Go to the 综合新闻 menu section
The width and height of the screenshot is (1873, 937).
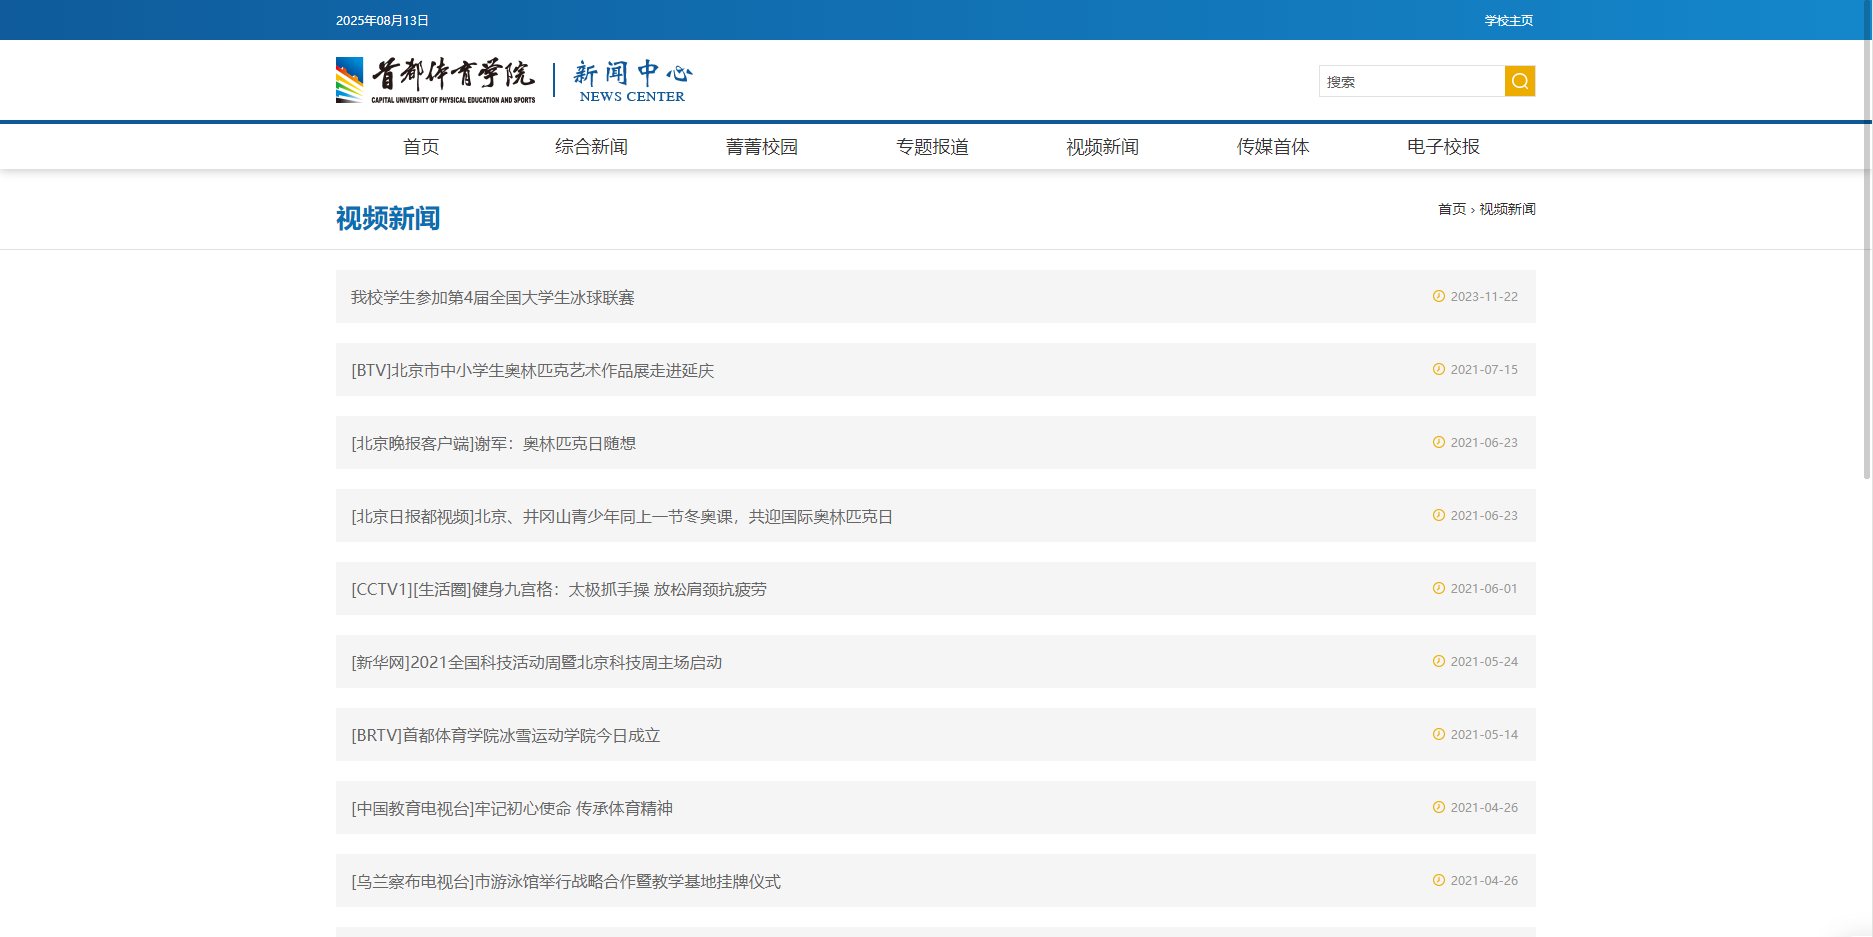coord(591,147)
